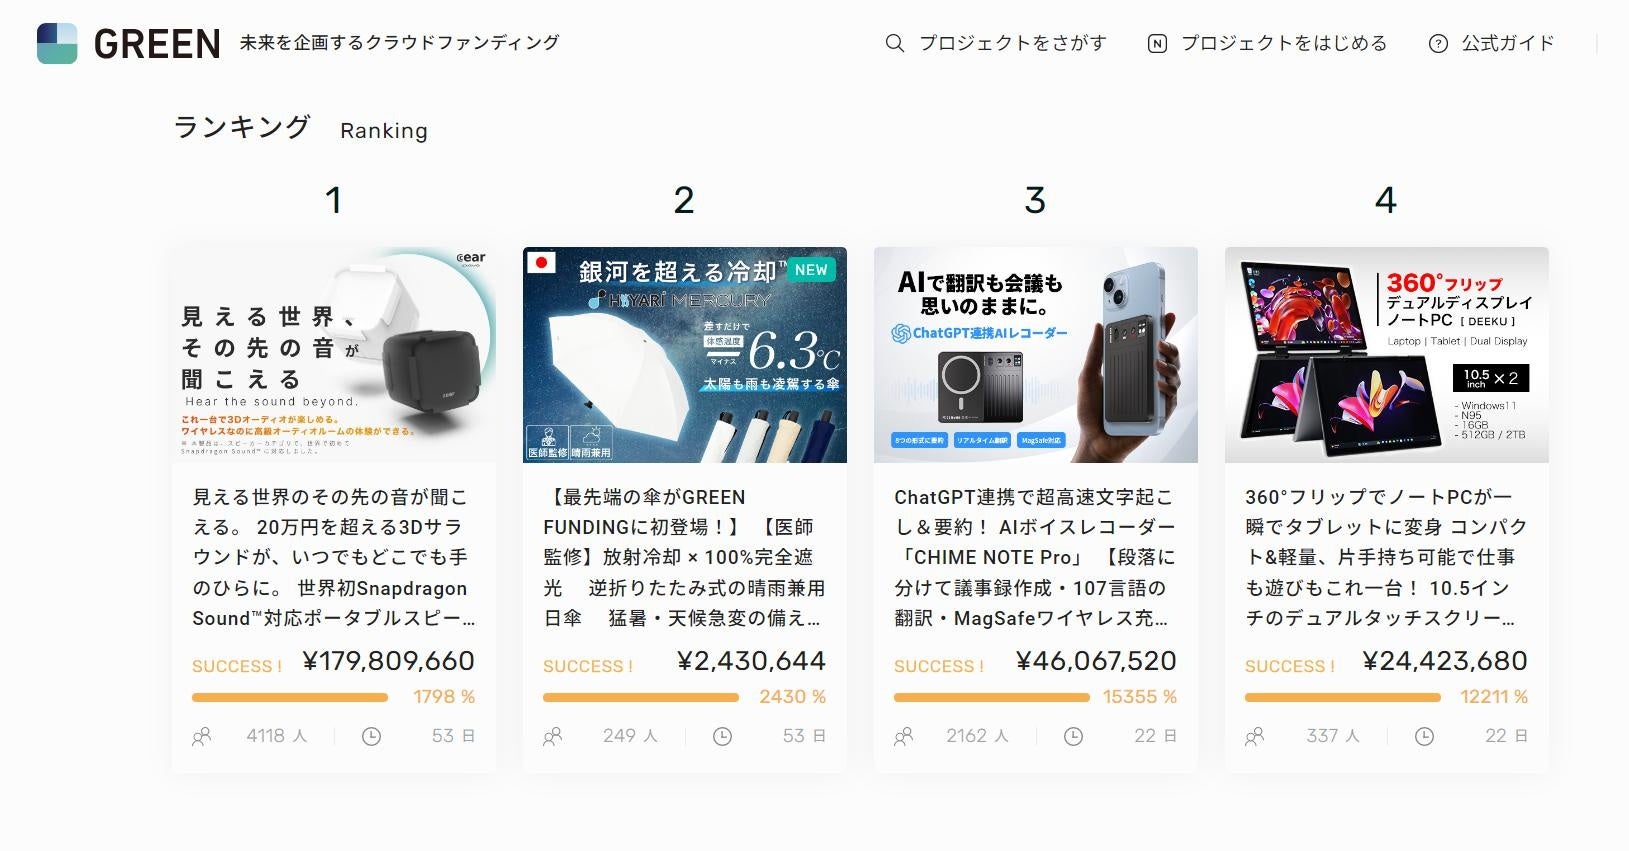This screenshot has height=851, width=1629.
Task: Click the search magnifier icon
Action: pos(895,43)
